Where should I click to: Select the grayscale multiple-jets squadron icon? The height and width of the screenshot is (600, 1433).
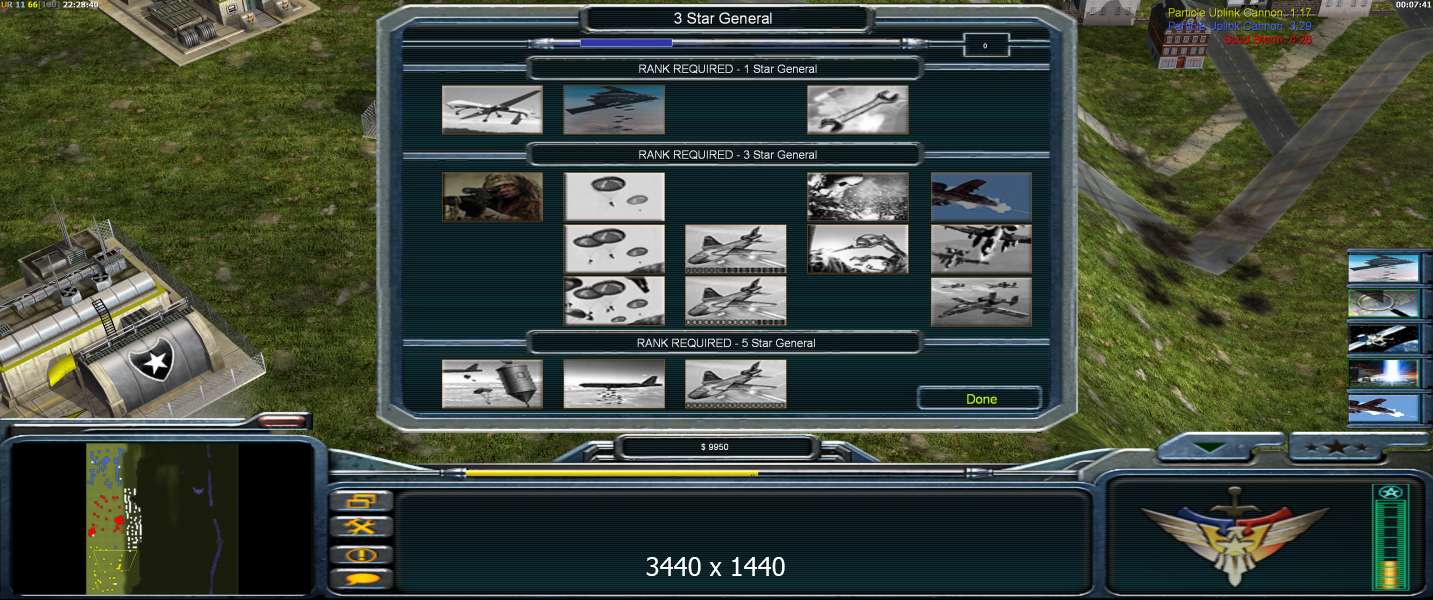981,249
